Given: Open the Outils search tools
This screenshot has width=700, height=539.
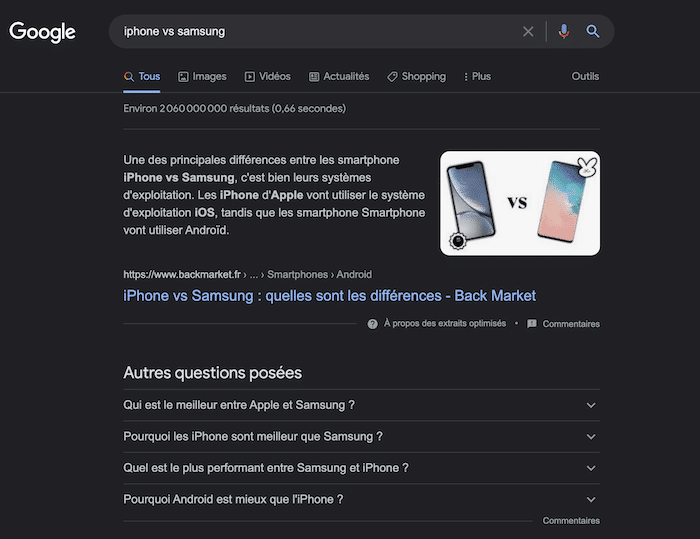Looking at the screenshot, I should click(x=585, y=77).
